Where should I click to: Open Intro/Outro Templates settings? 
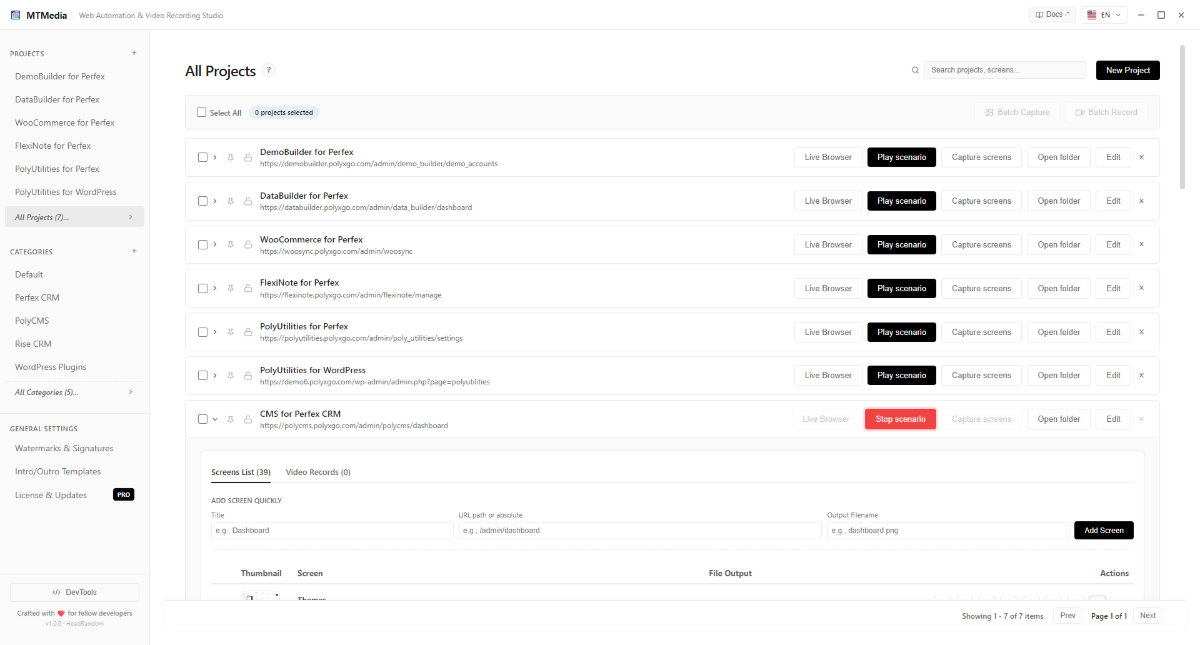pos(58,471)
